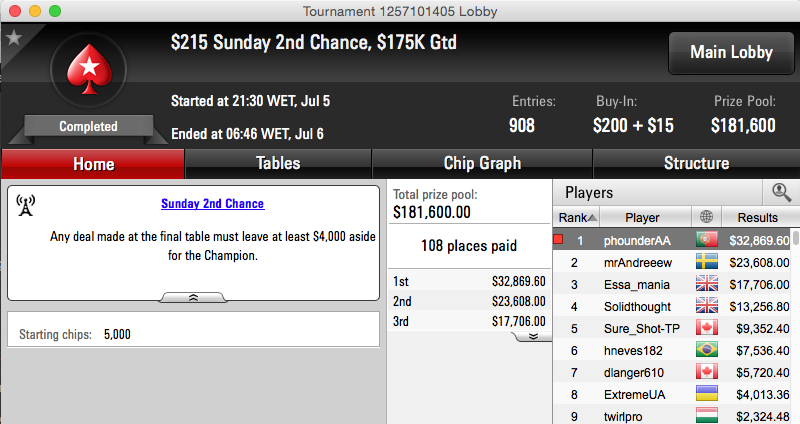The width and height of the screenshot is (800, 424).
Task: Switch to the Tables tab
Action: click(x=278, y=163)
